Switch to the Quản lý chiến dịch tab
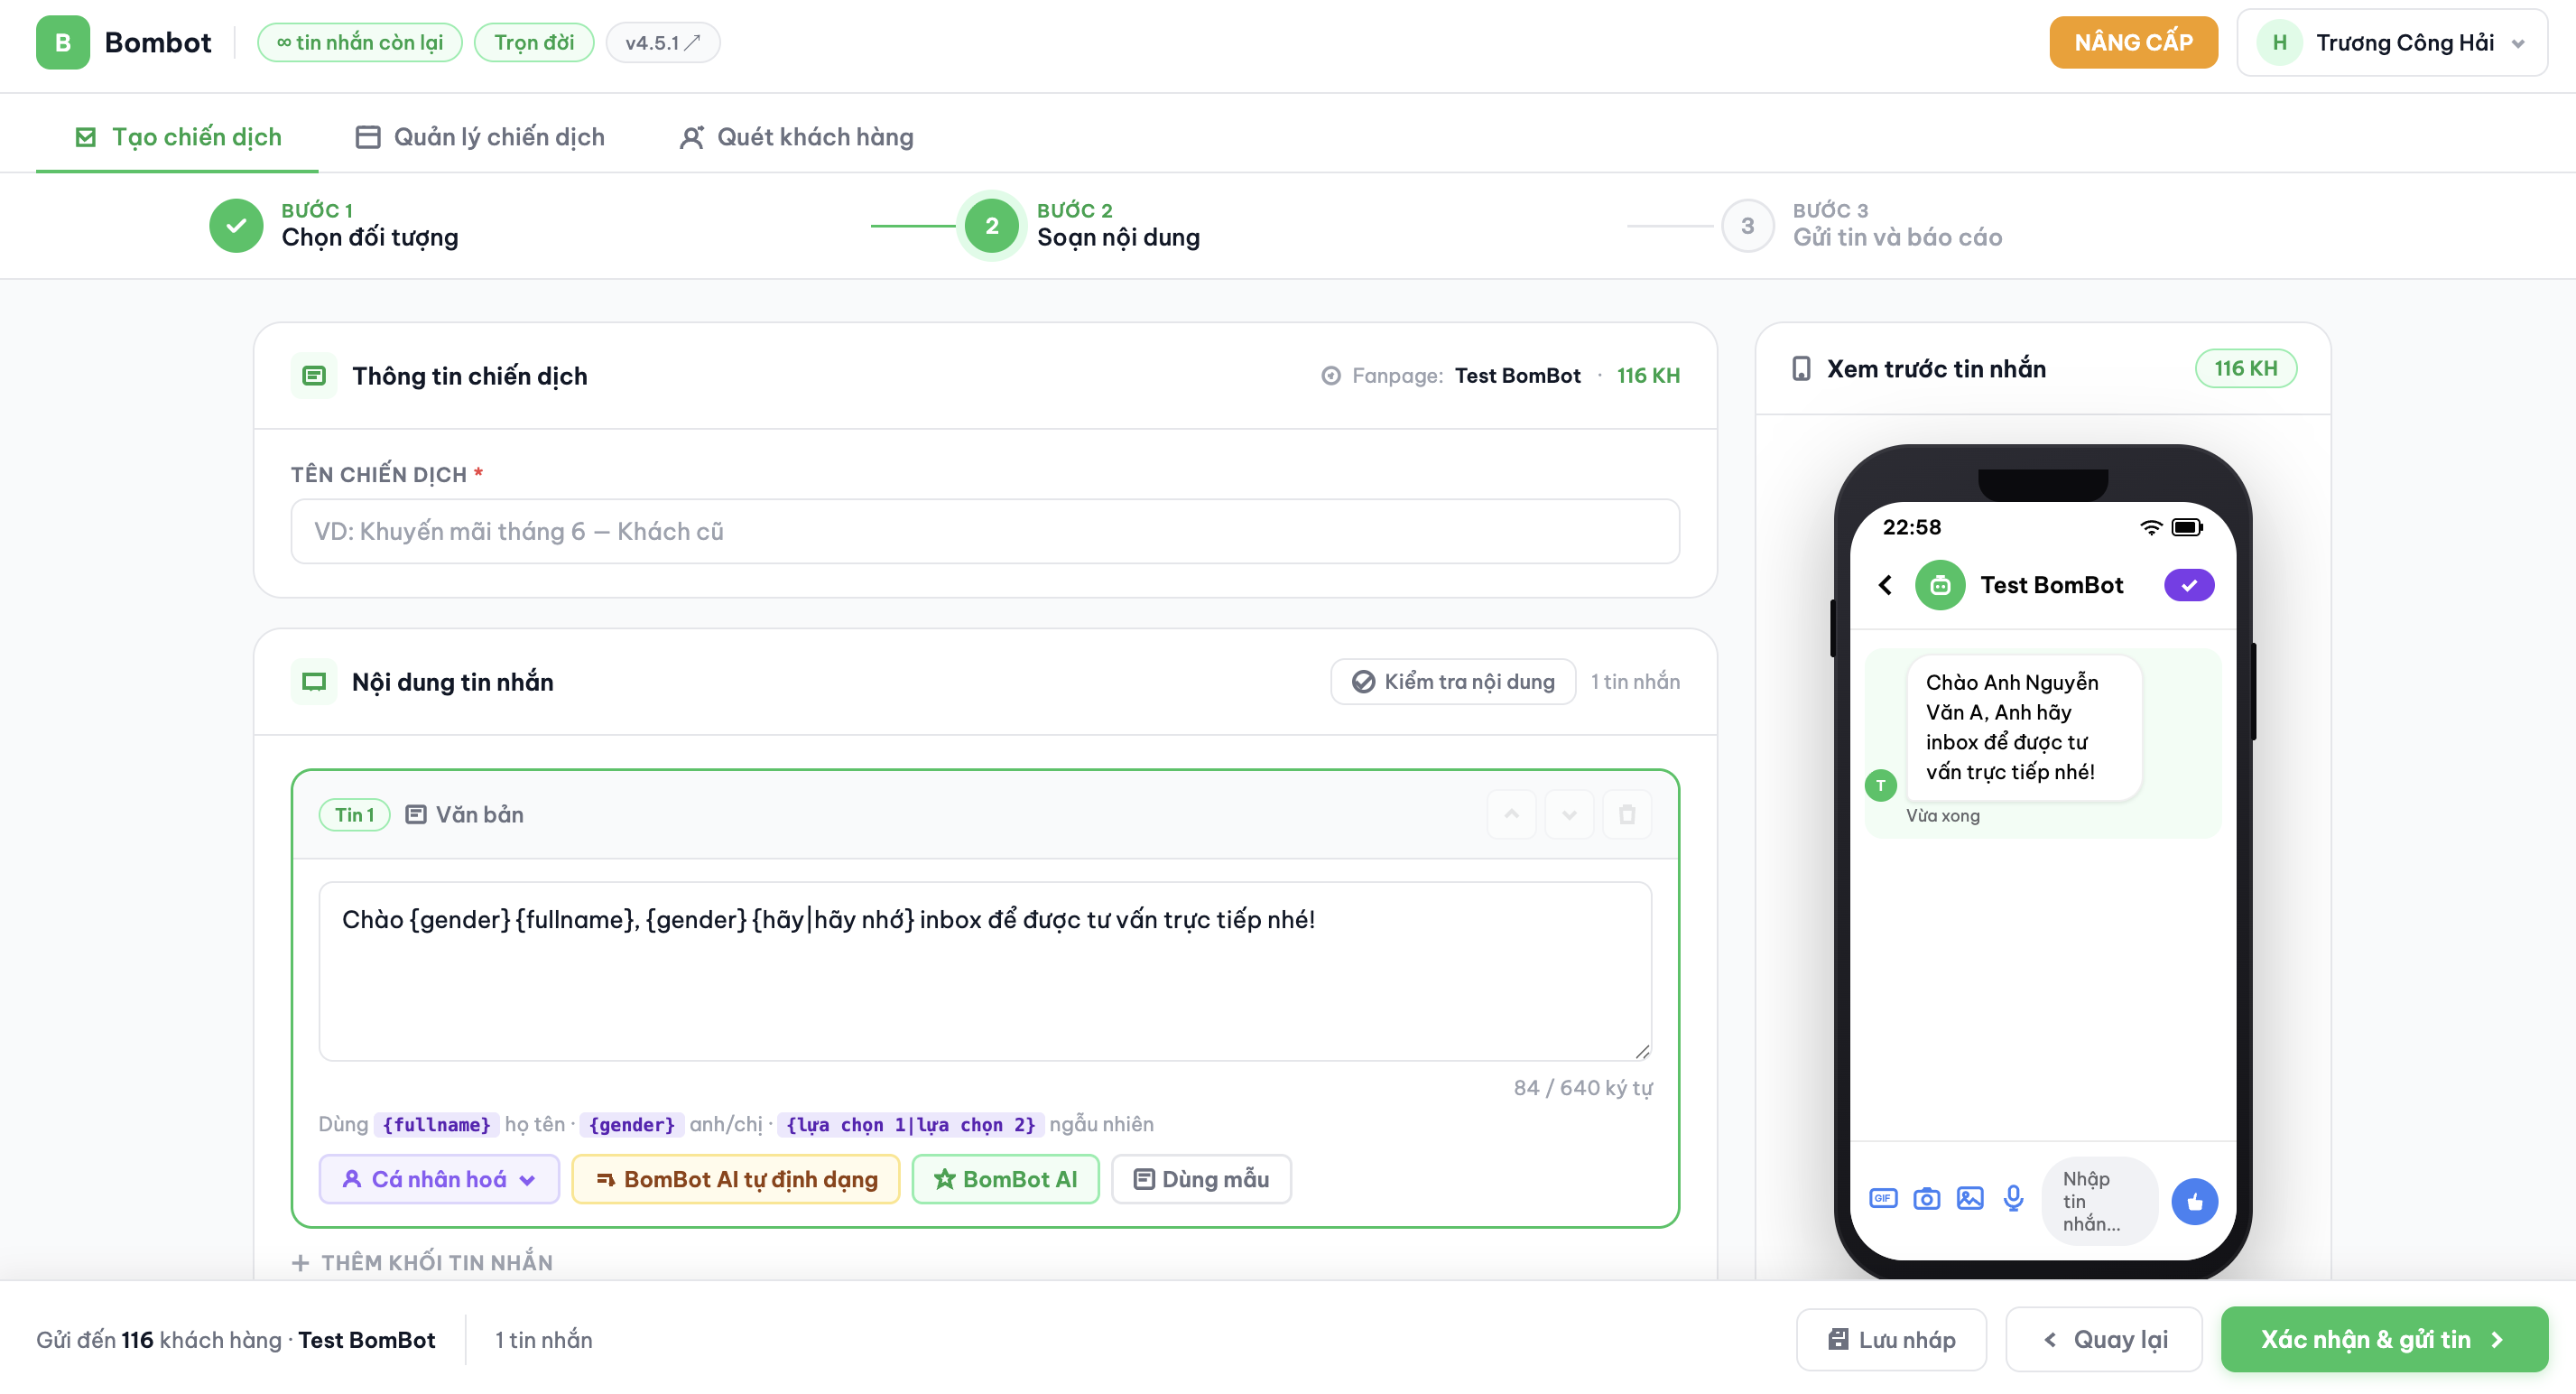2576x1394 pixels. pos(479,136)
